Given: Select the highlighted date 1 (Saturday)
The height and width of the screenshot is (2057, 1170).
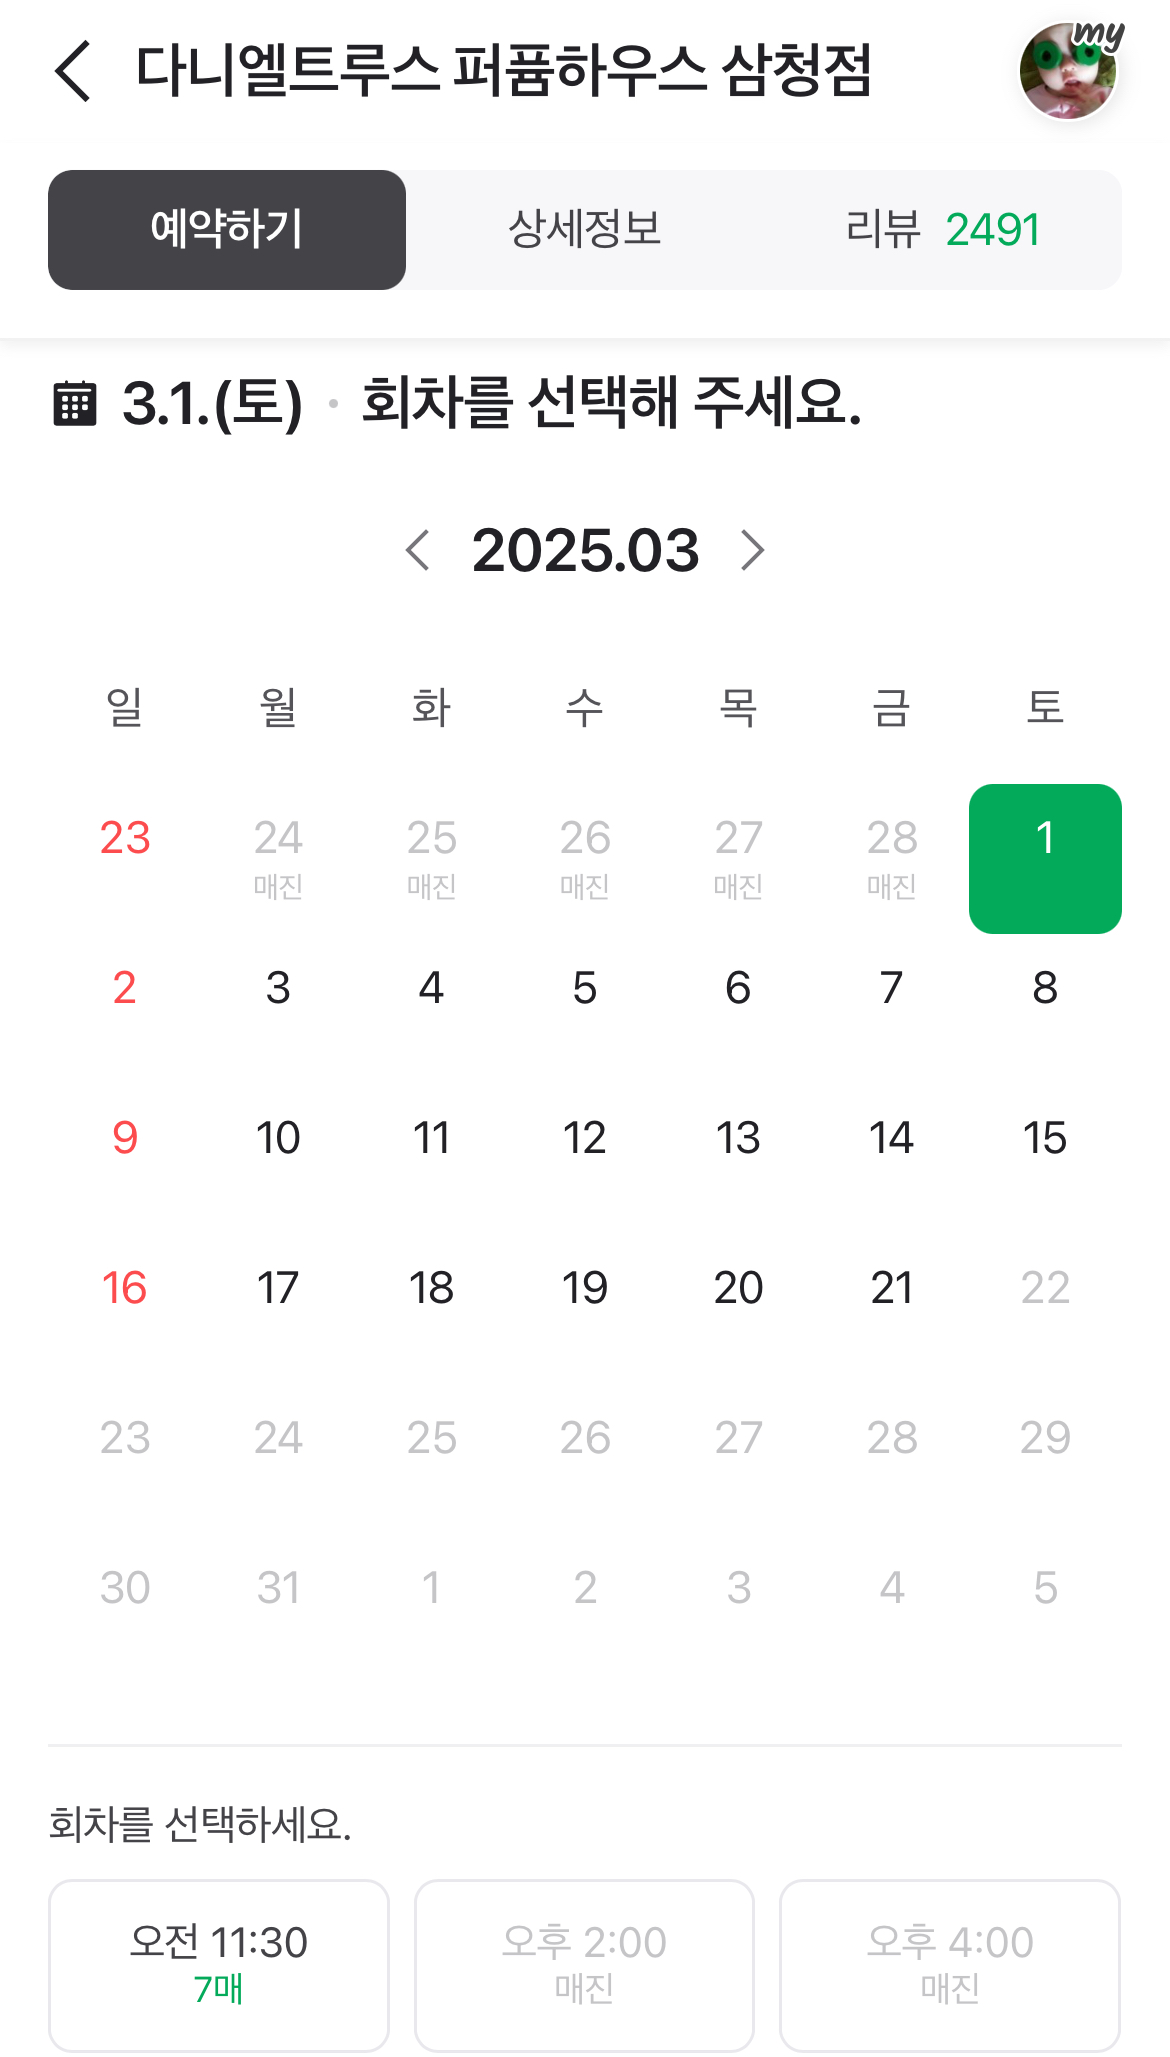Looking at the screenshot, I should pos(1045,858).
